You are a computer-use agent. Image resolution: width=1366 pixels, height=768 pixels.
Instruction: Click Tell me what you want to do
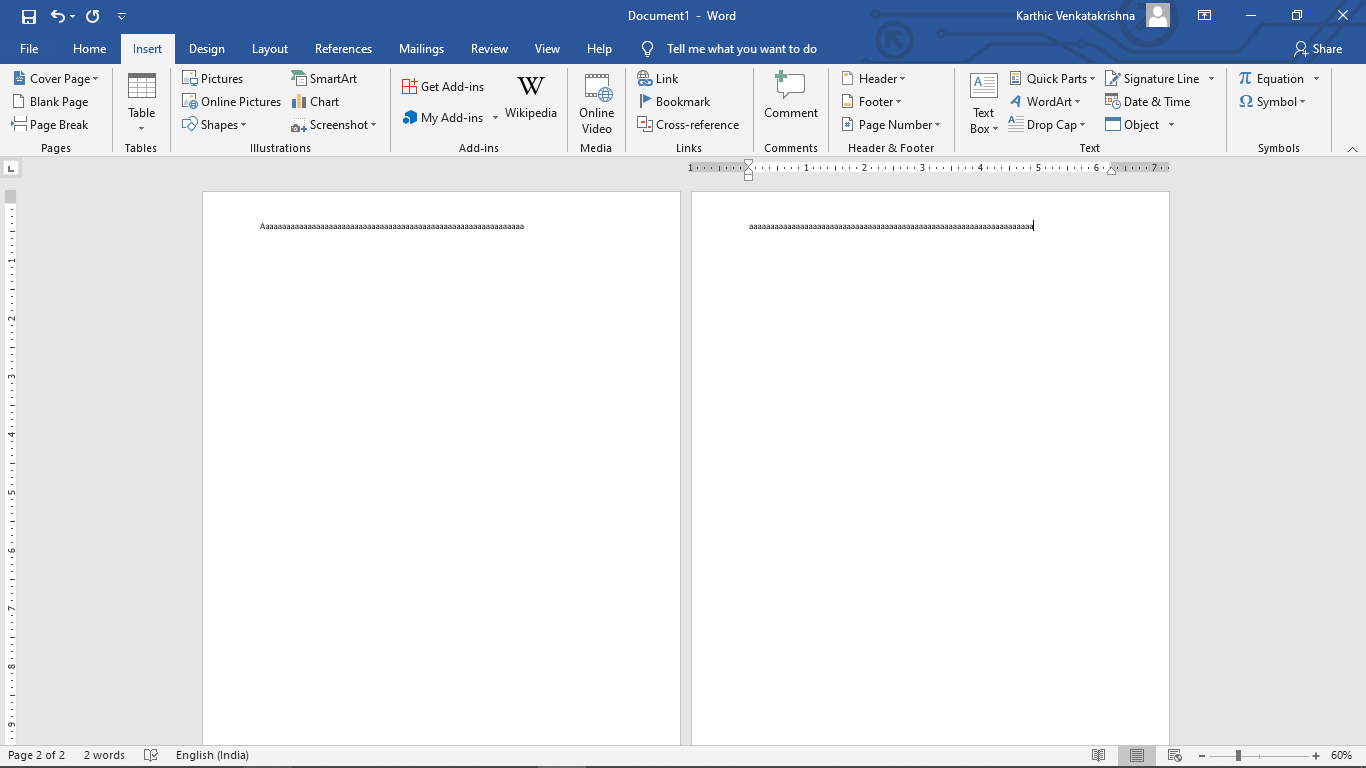point(741,48)
